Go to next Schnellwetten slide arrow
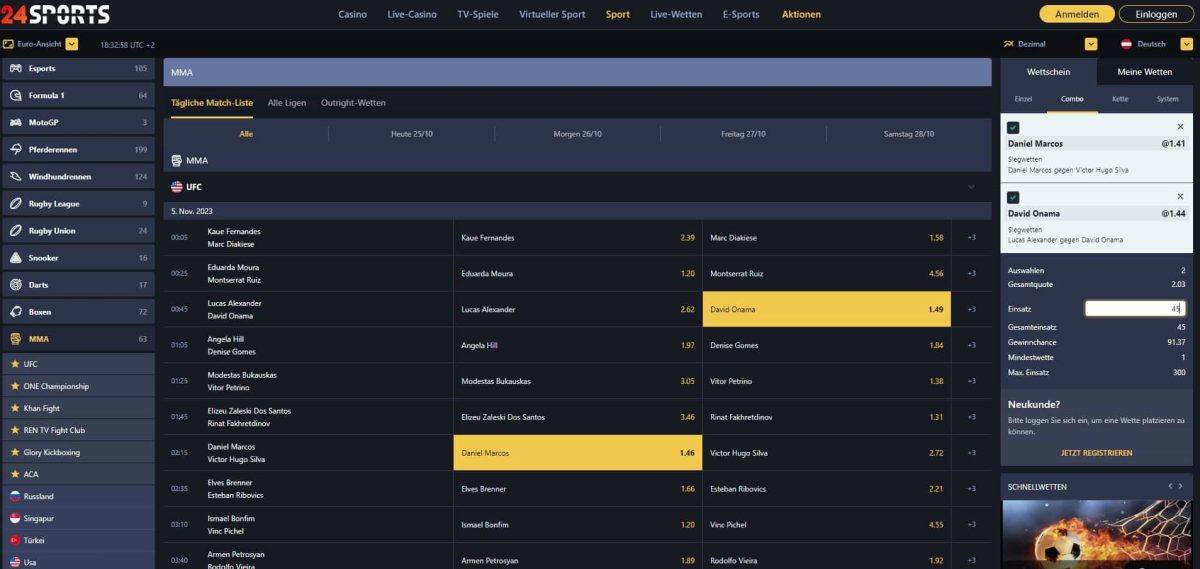Viewport: 1200px width, 569px height. click(1182, 486)
